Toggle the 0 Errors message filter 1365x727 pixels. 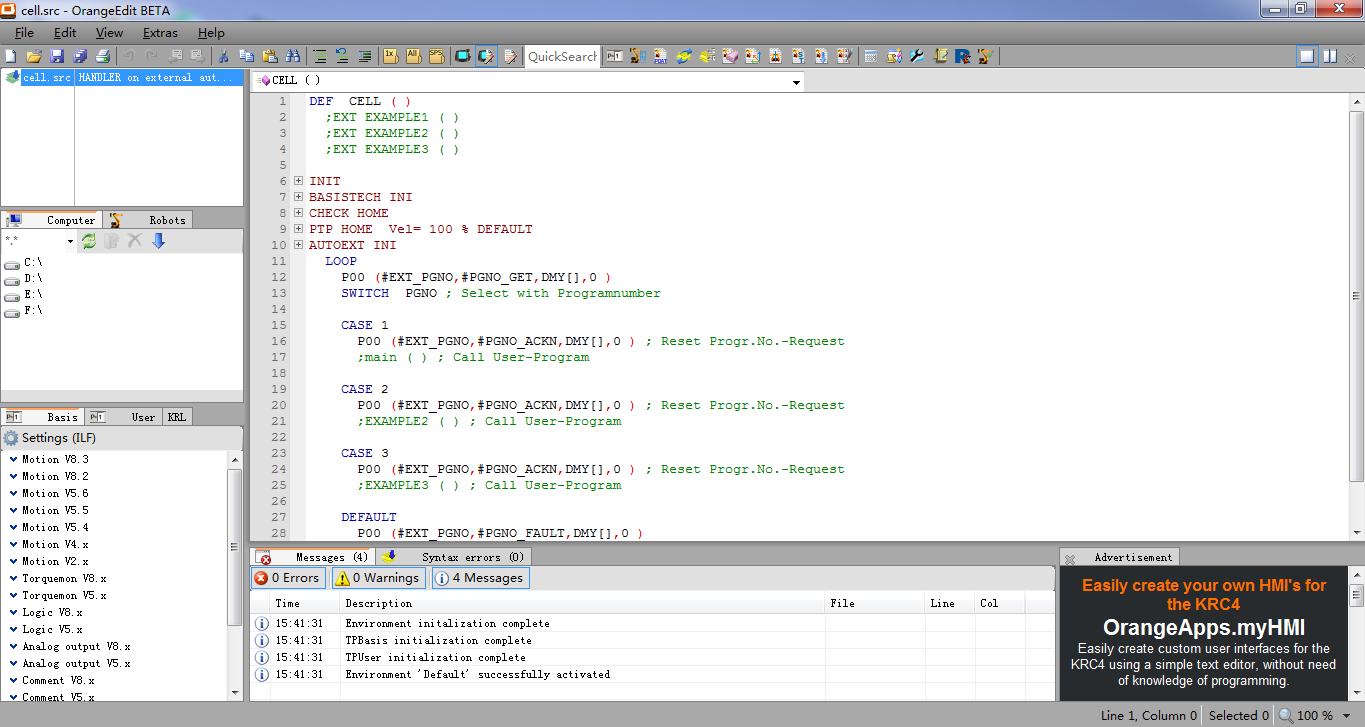[287, 578]
